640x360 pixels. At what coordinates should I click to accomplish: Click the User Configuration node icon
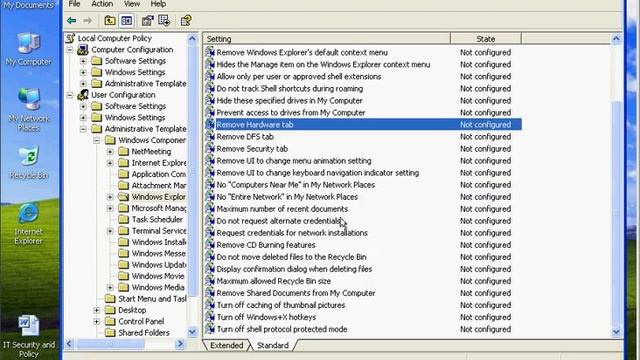point(83,95)
